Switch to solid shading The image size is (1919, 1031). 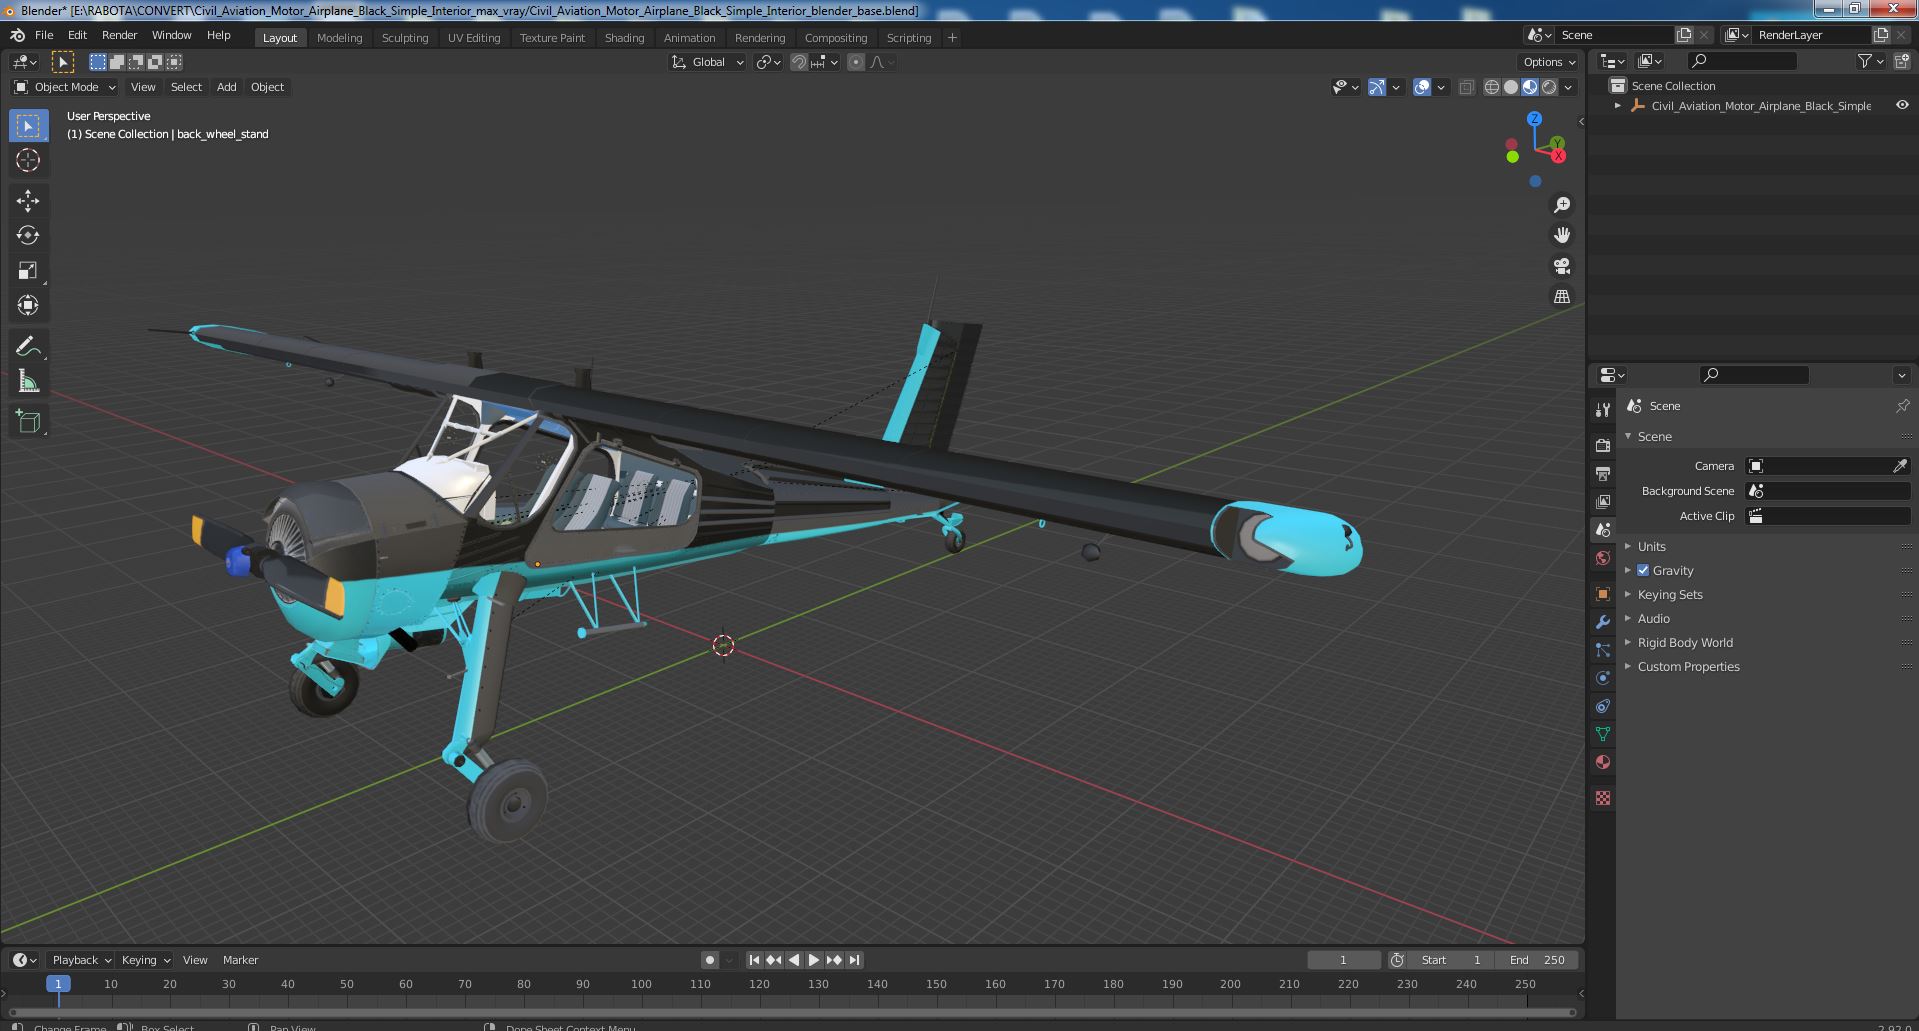point(1511,87)
